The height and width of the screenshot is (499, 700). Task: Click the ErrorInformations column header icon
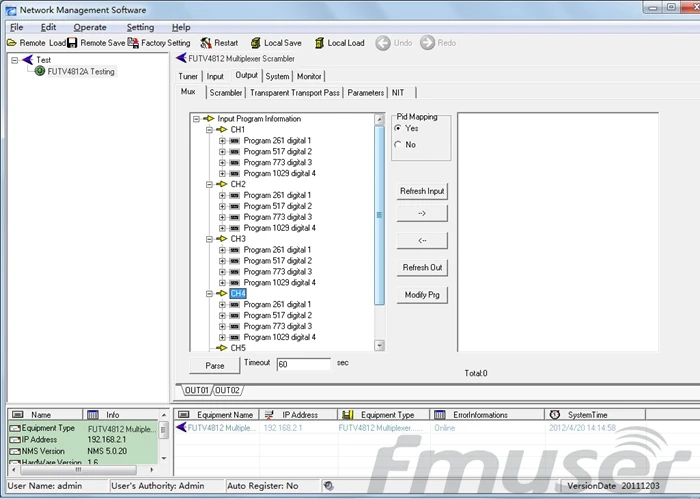click(440, 415)
